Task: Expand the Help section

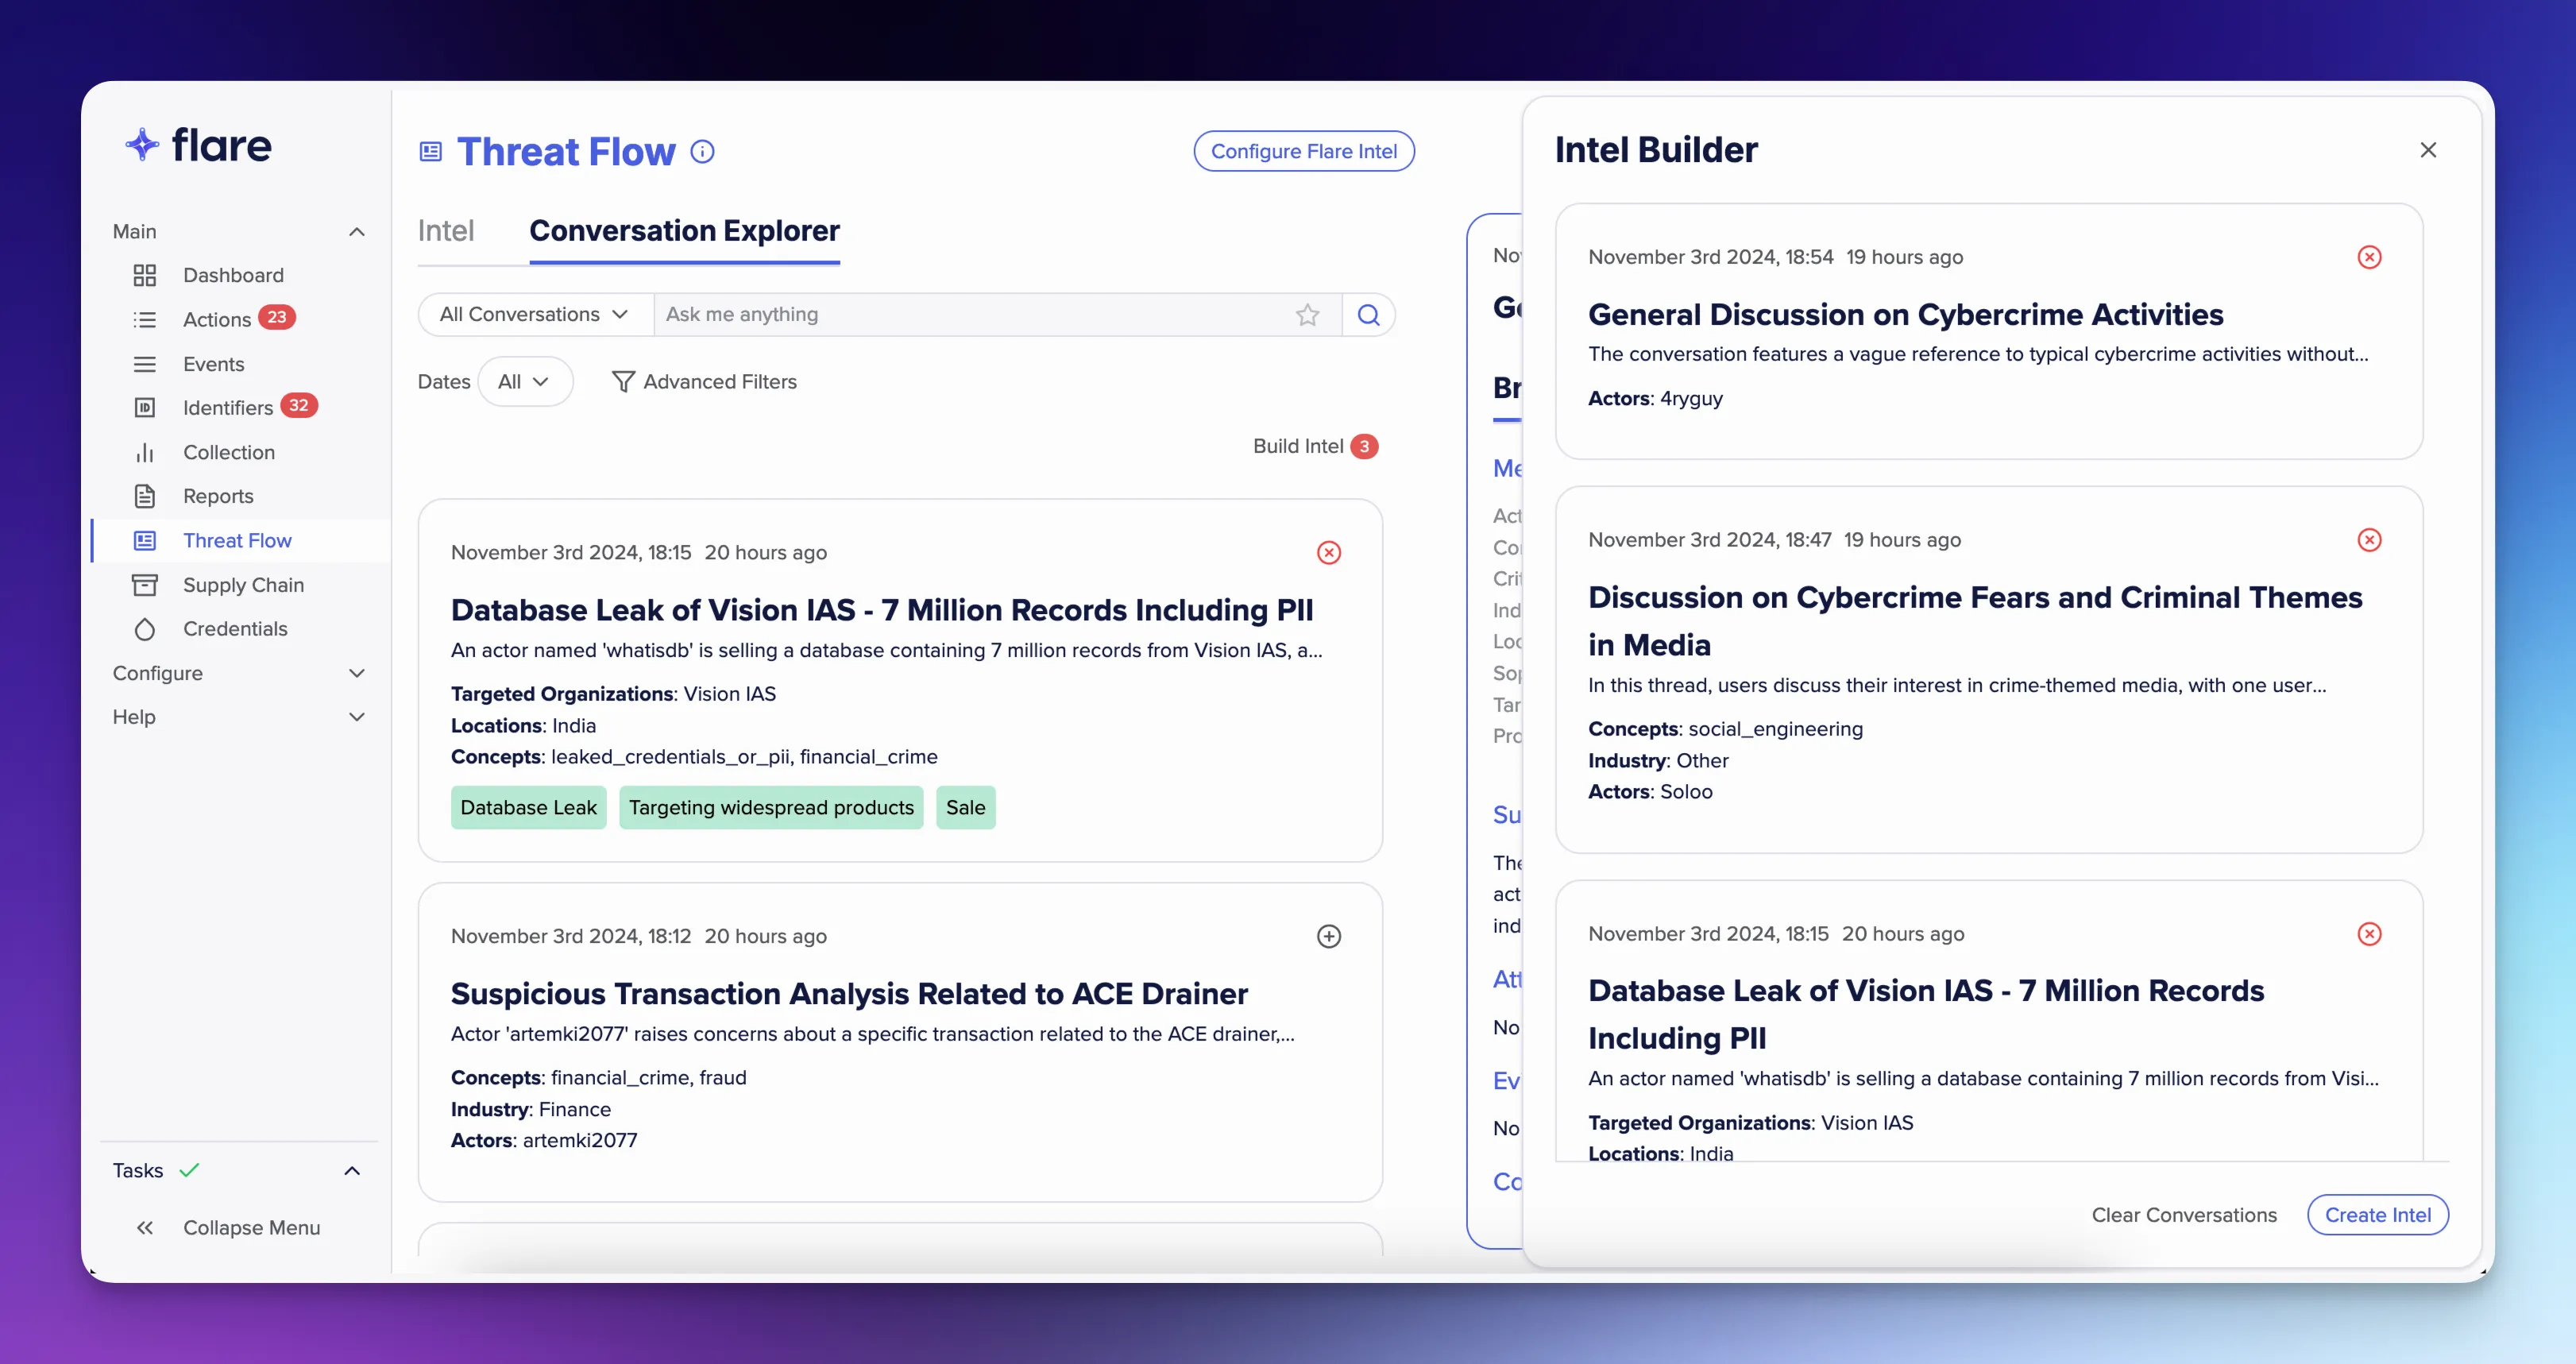Action: pyautogui.click(x=356, y=717)
